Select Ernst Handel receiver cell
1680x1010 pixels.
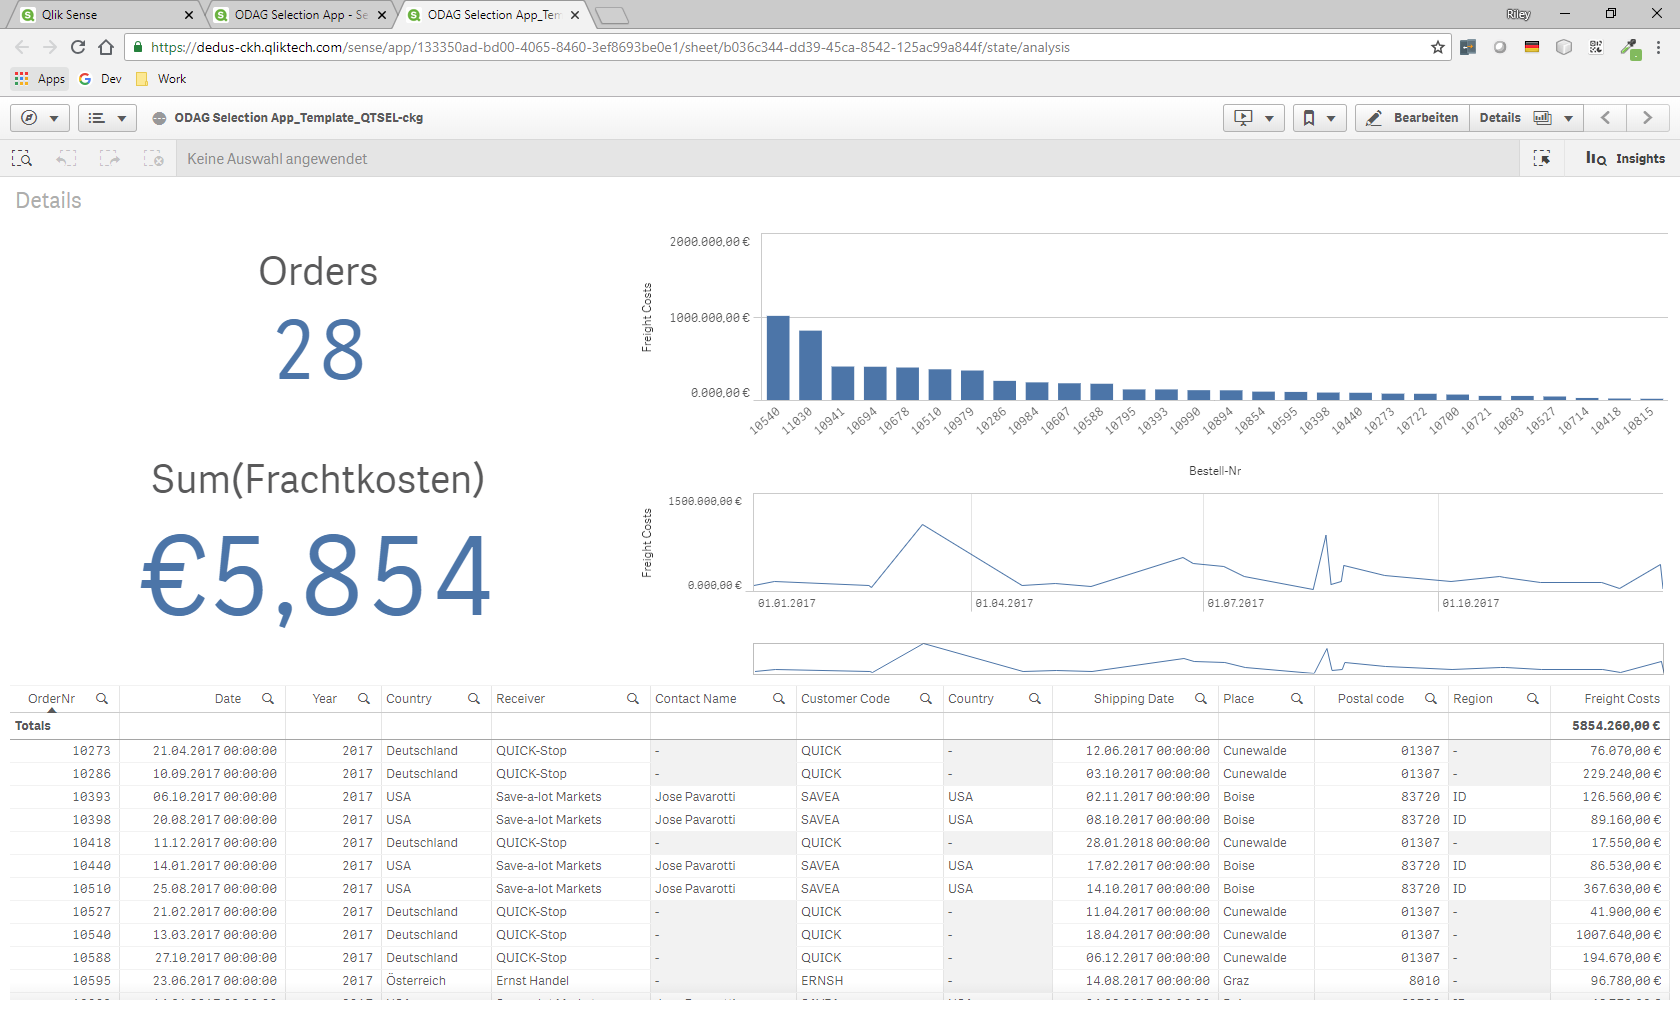[x=532, y=981]
